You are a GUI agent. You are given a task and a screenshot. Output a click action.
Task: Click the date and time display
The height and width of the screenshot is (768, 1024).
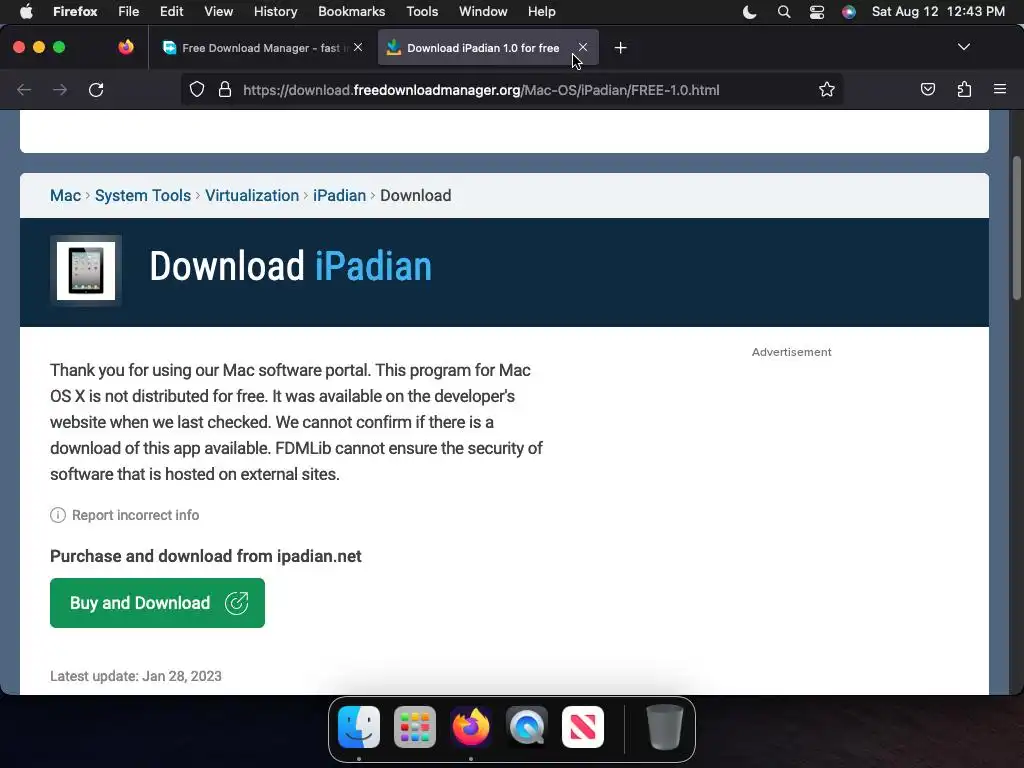pyautogui.click(x=938, y=12)
